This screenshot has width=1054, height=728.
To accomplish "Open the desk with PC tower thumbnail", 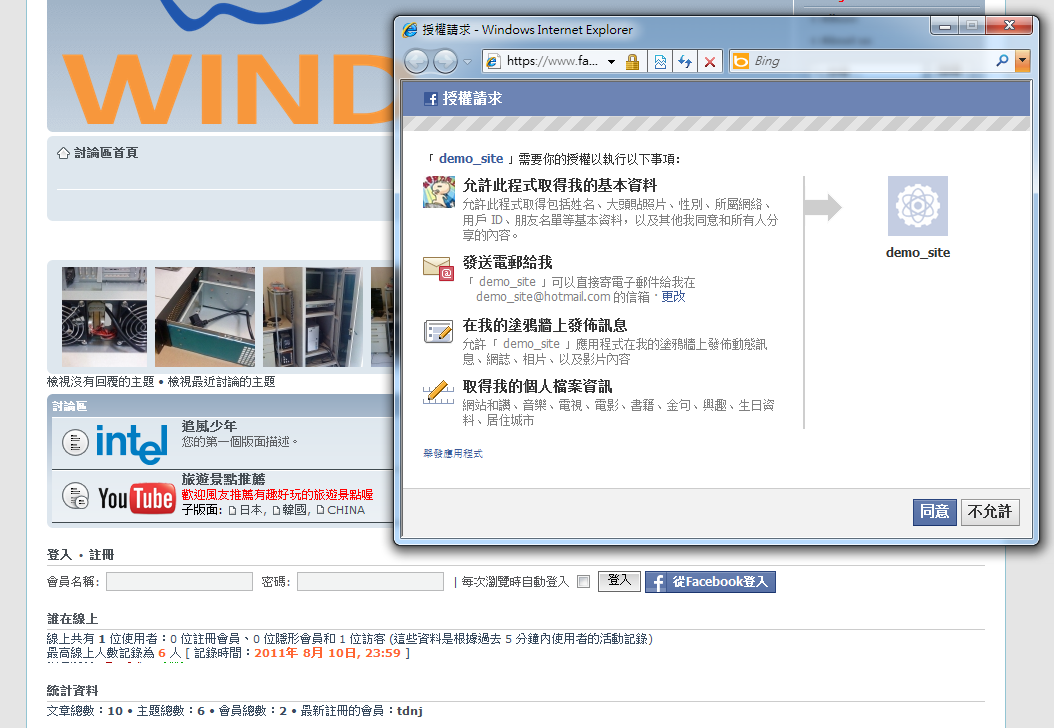I will (x=313, y=317).
